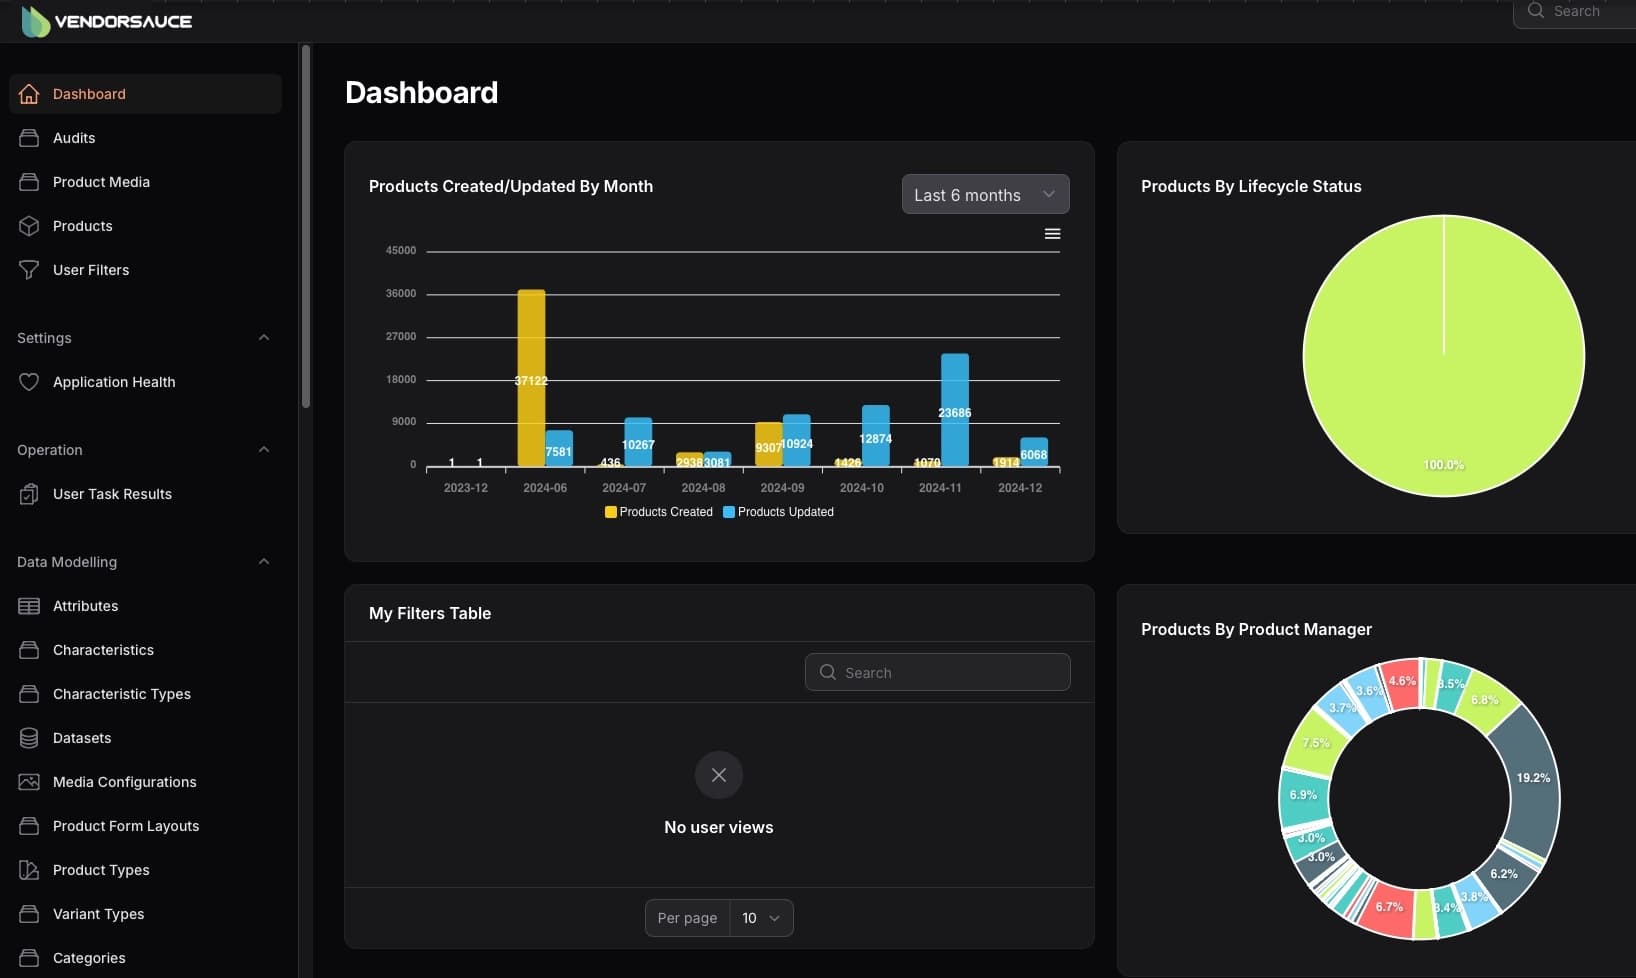
Task: Open the Last 6 months dropdown
Action: click(985, 194)
